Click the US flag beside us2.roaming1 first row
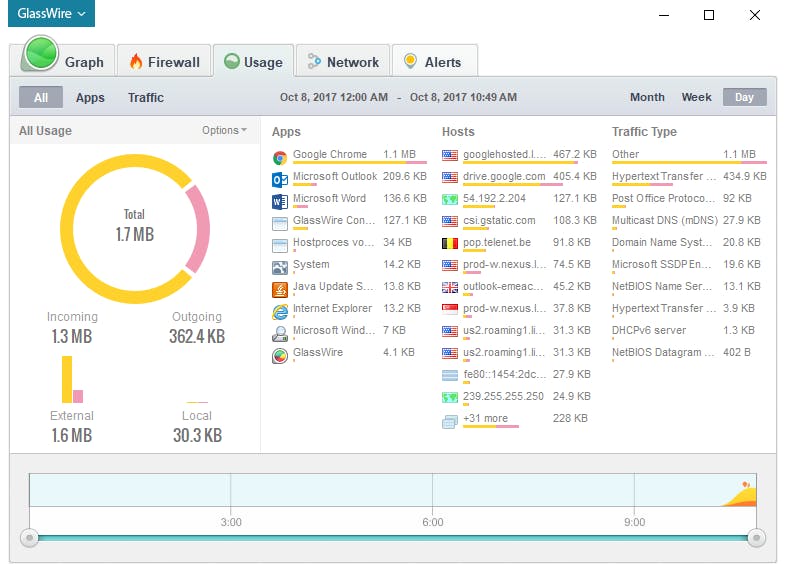This screenshot has height=572, width=786. [450, 331]
